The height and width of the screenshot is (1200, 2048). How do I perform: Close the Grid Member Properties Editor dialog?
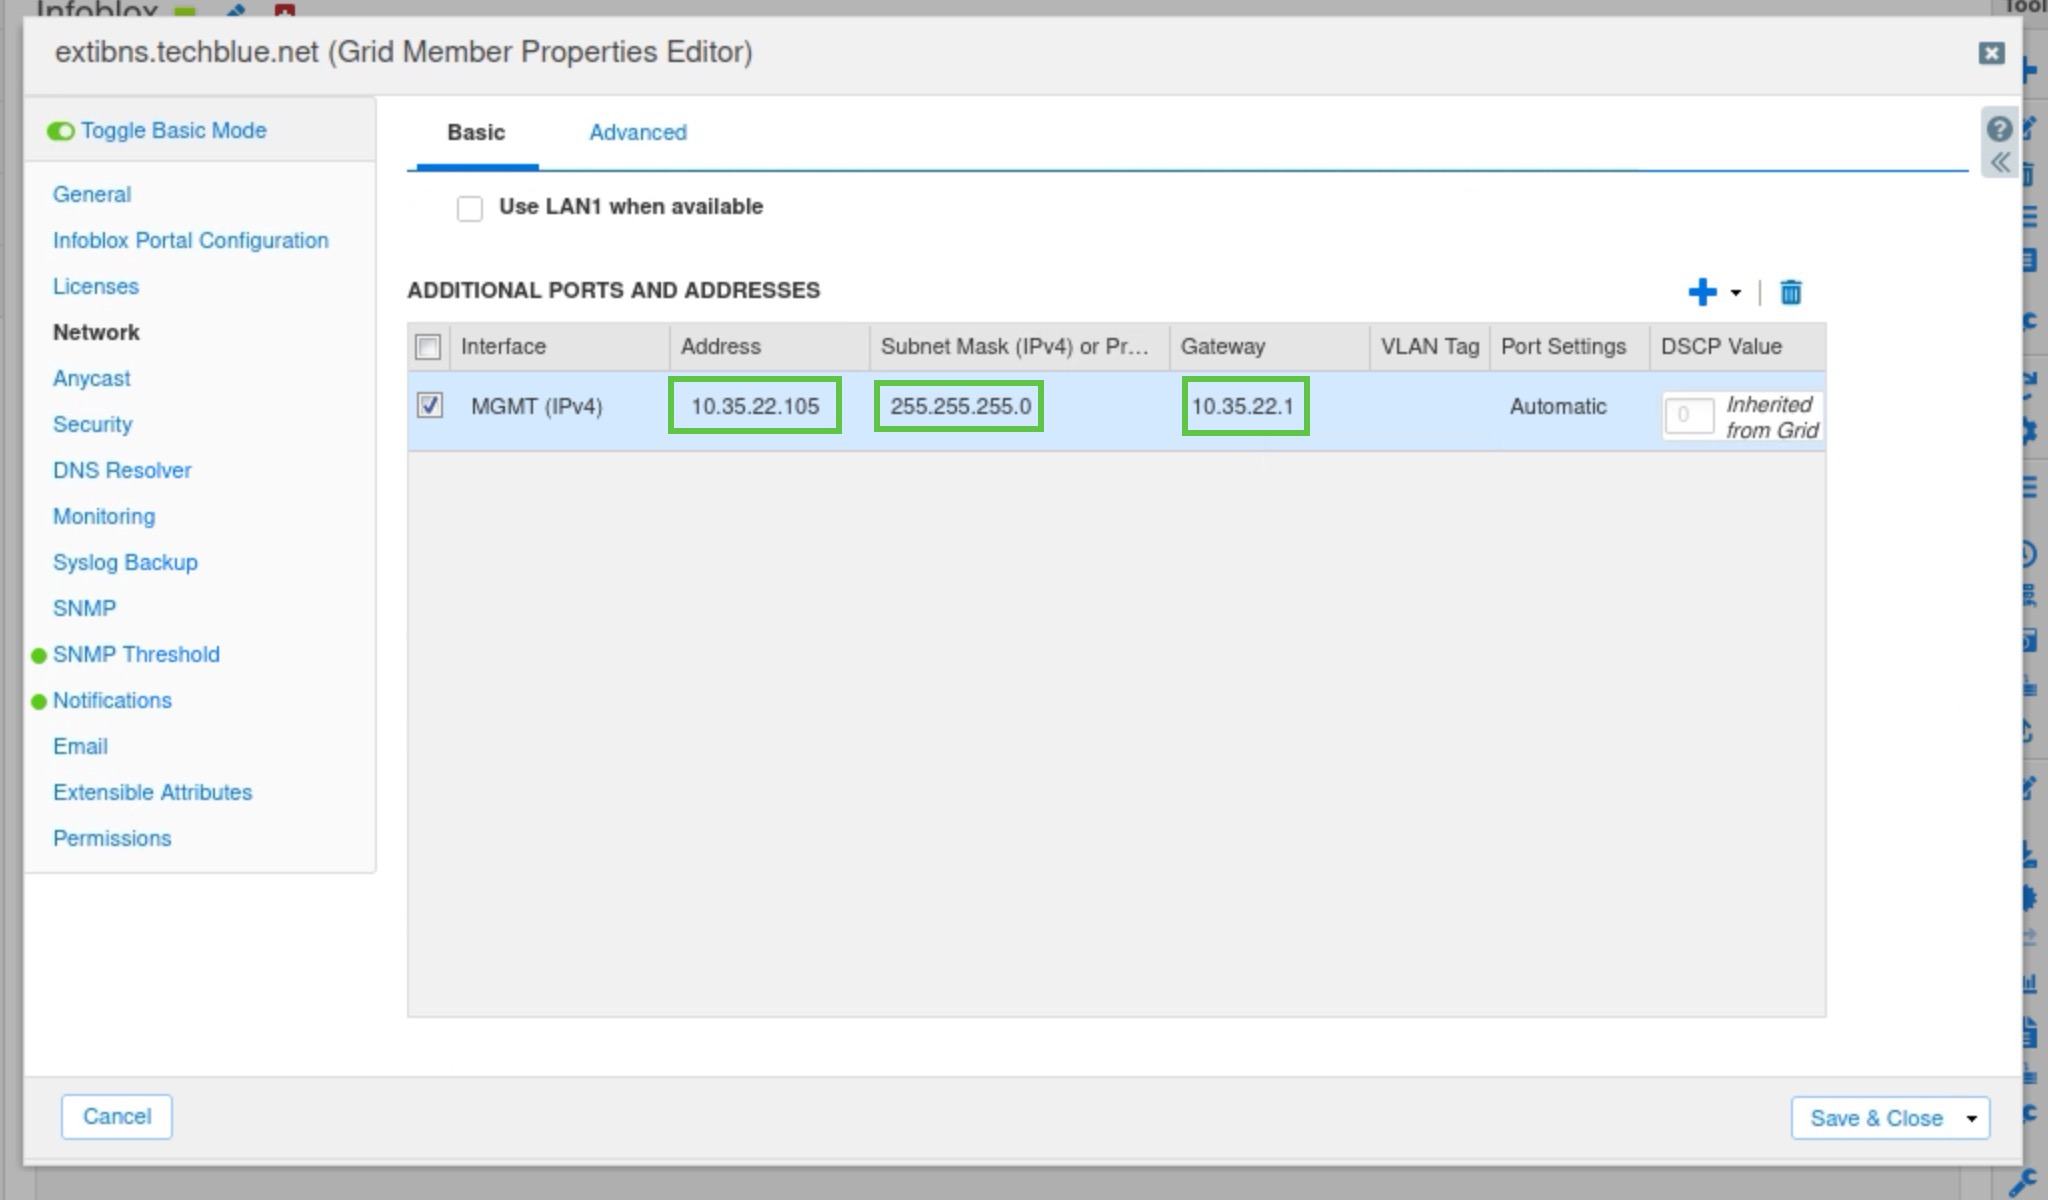point(1991,53)
